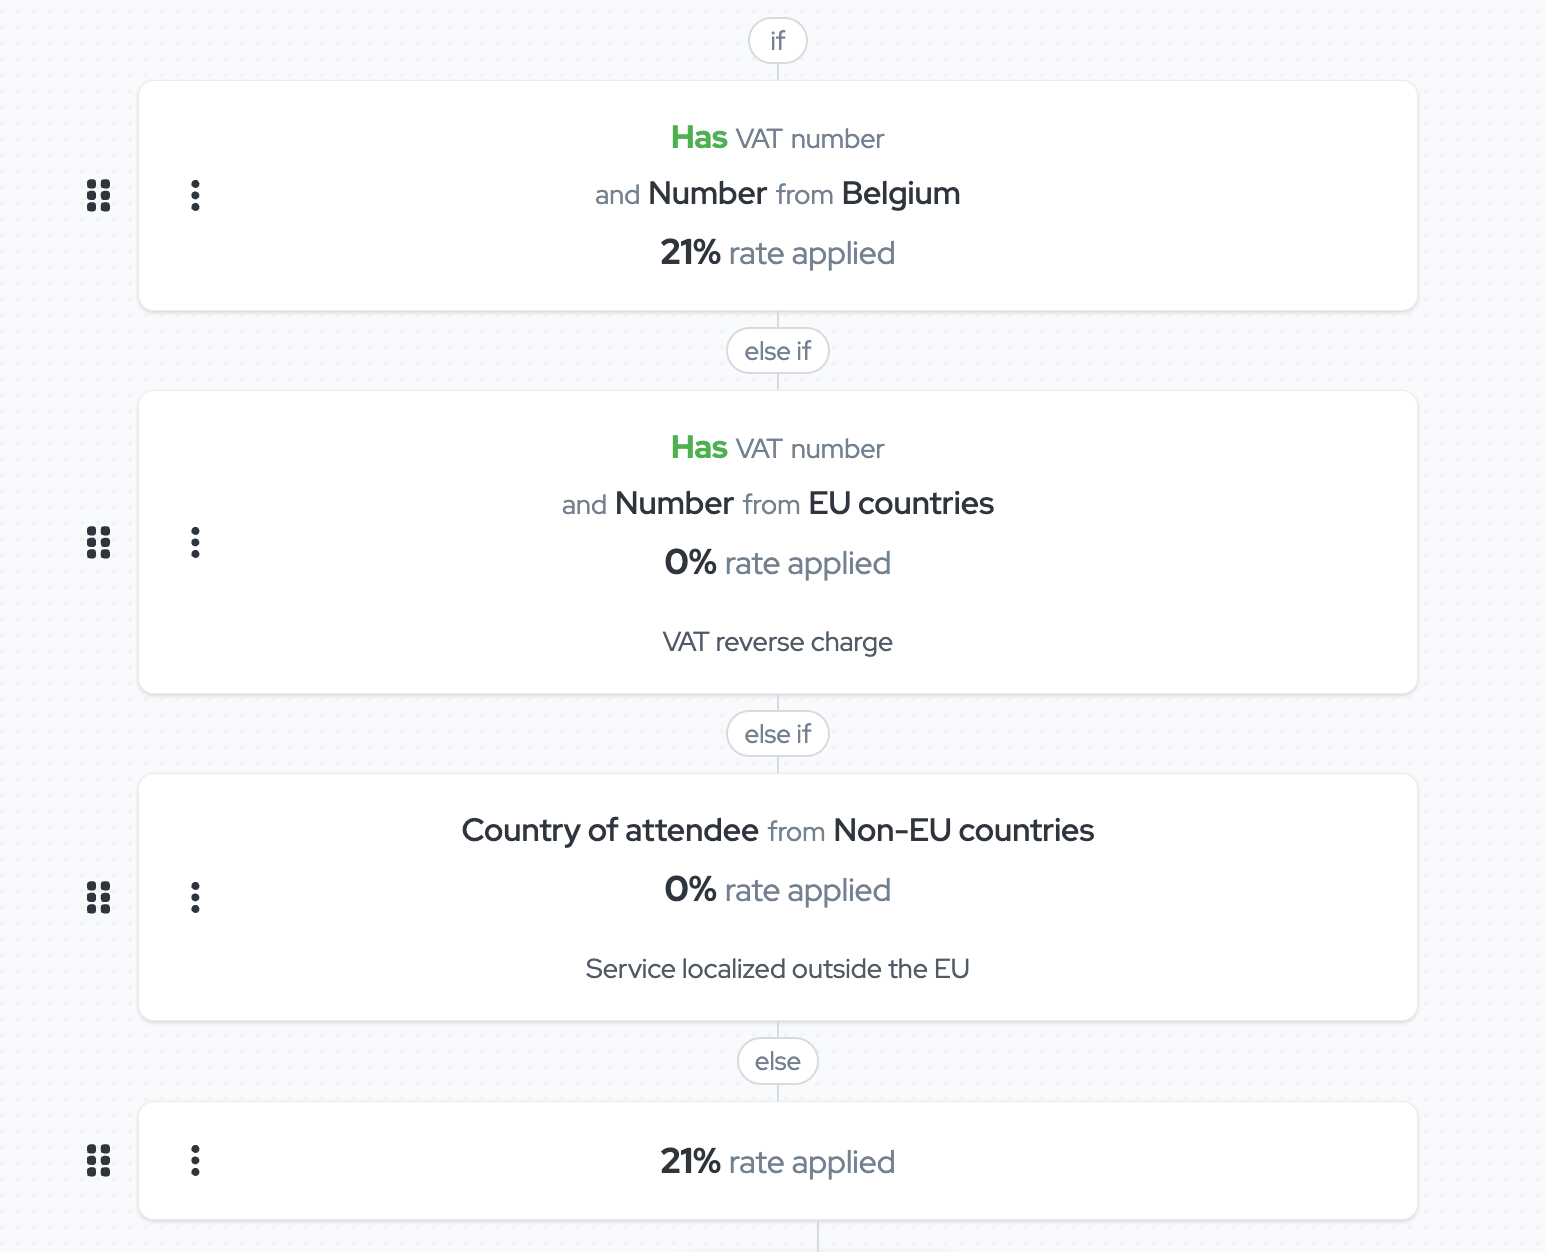
Task: Click the else pill above the last rule
Action: click(x=777, y=1061)
